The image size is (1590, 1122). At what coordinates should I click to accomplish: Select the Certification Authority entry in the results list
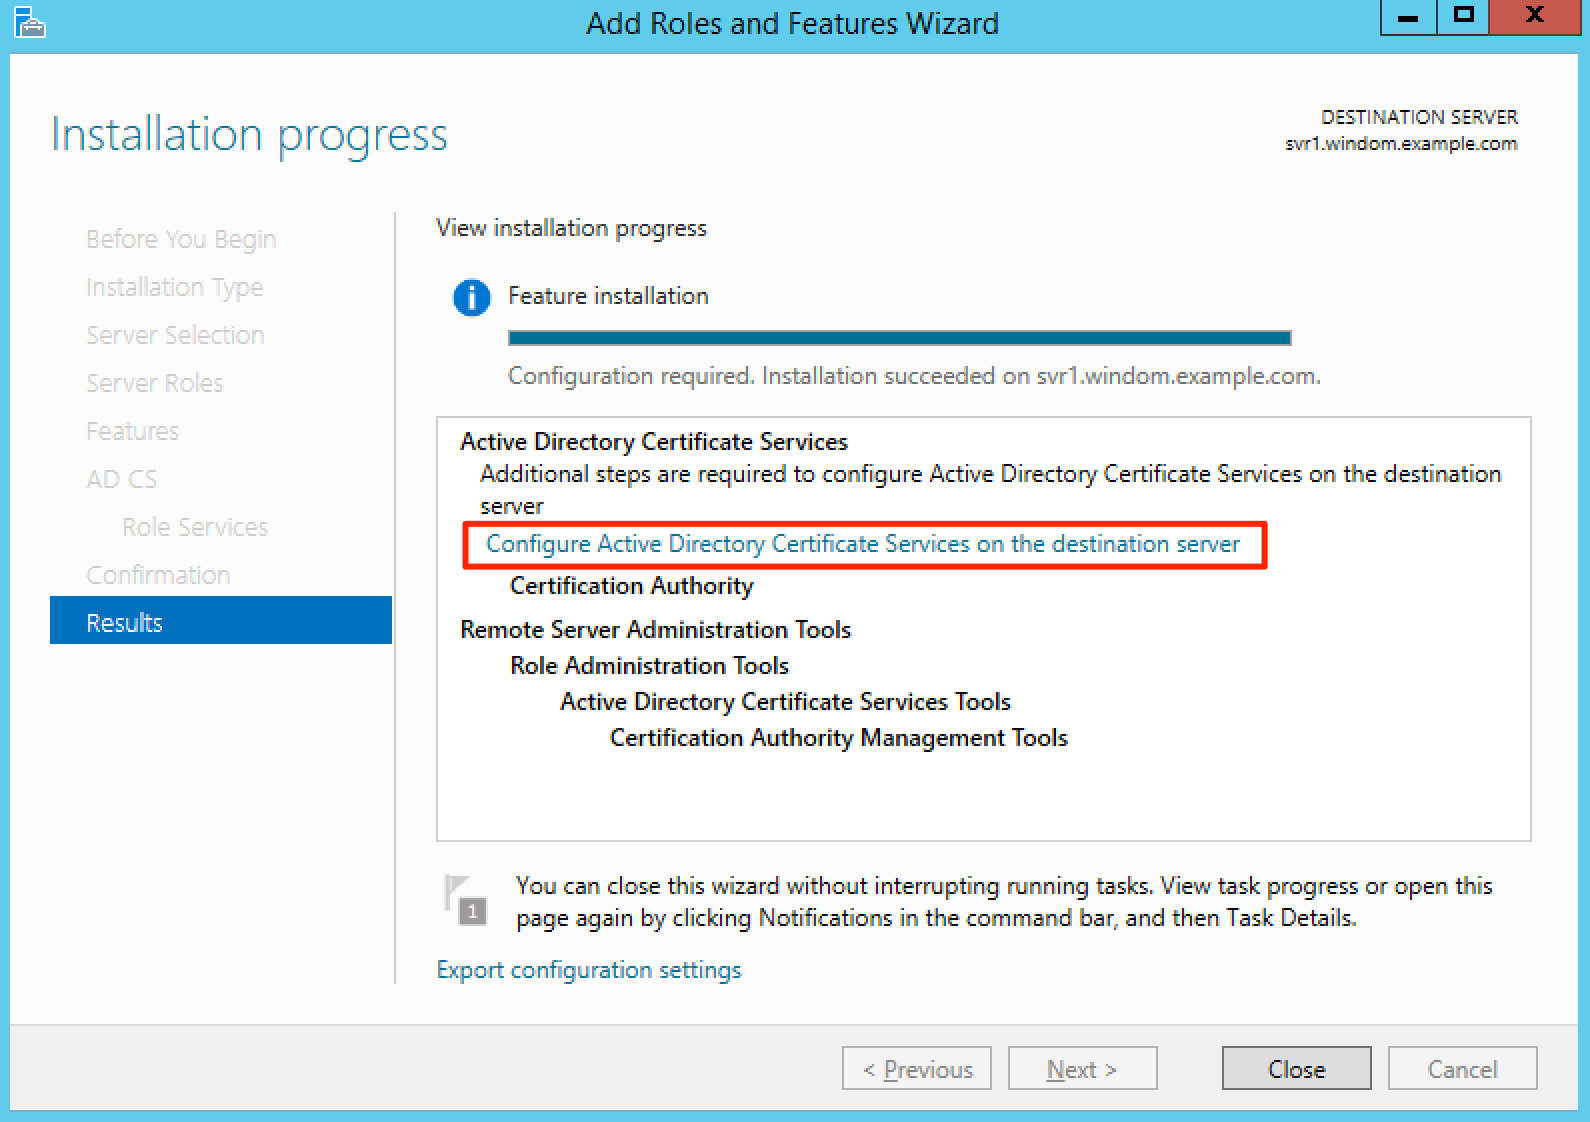click(x=630, y=586)
